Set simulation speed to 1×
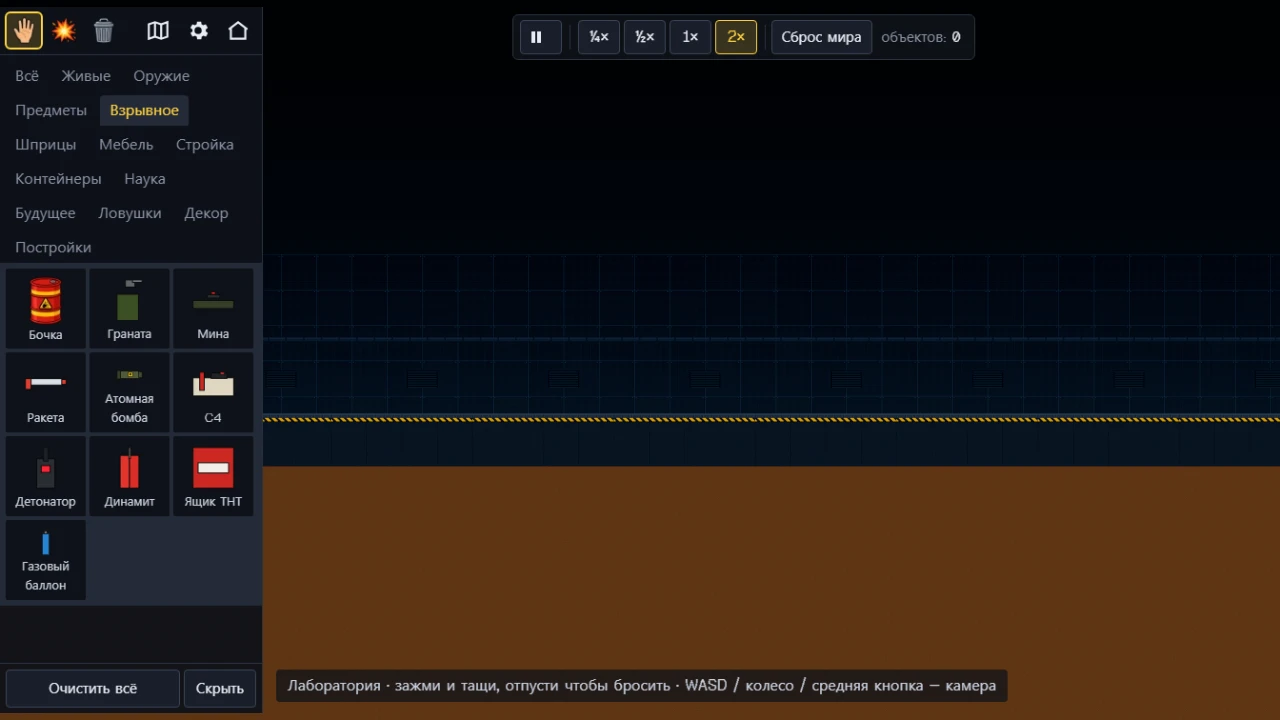1280x720 pixels. [690, 37]
